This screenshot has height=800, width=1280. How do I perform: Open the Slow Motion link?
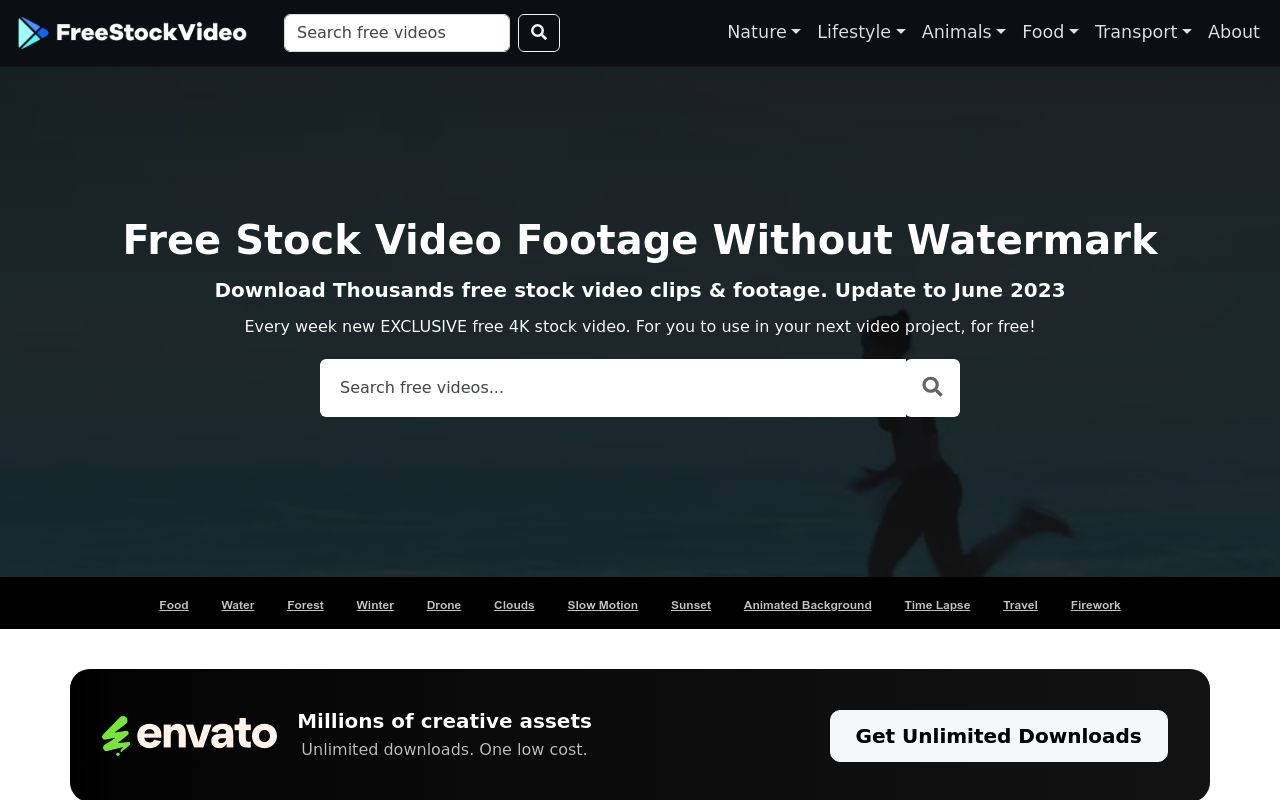(602, 604)
